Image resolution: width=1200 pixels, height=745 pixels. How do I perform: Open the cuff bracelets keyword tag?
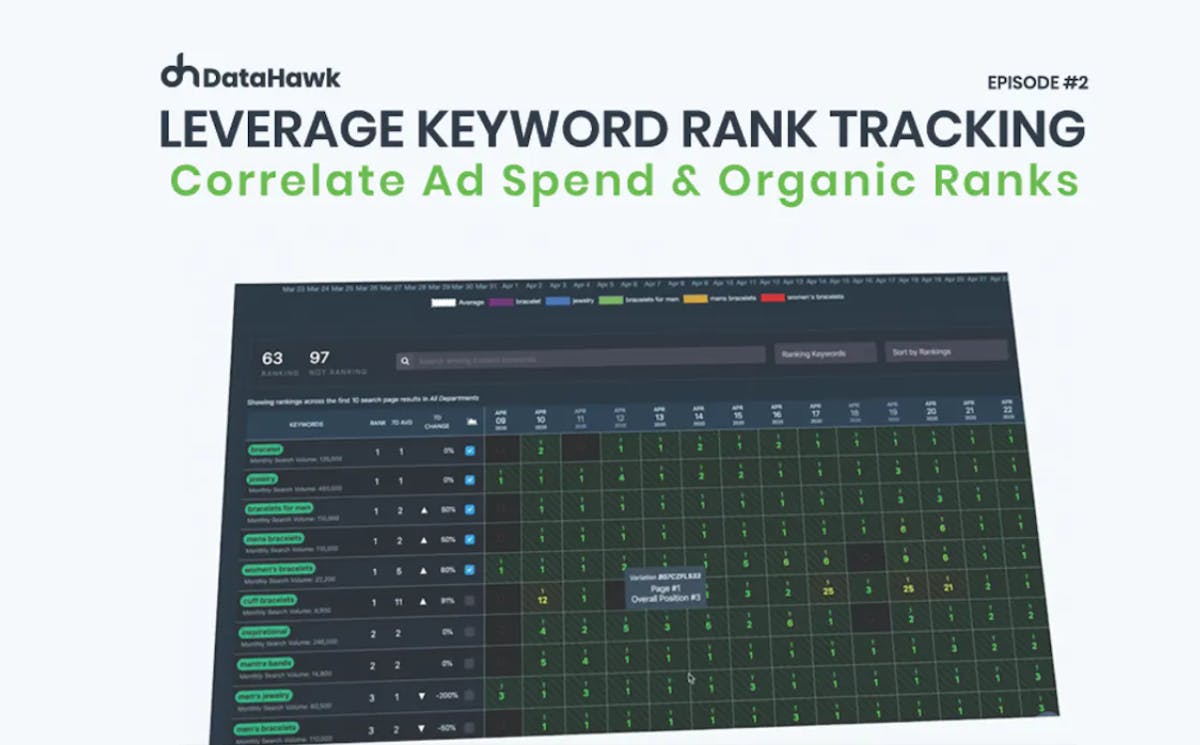pyautogui.click(x=270, y=600)
